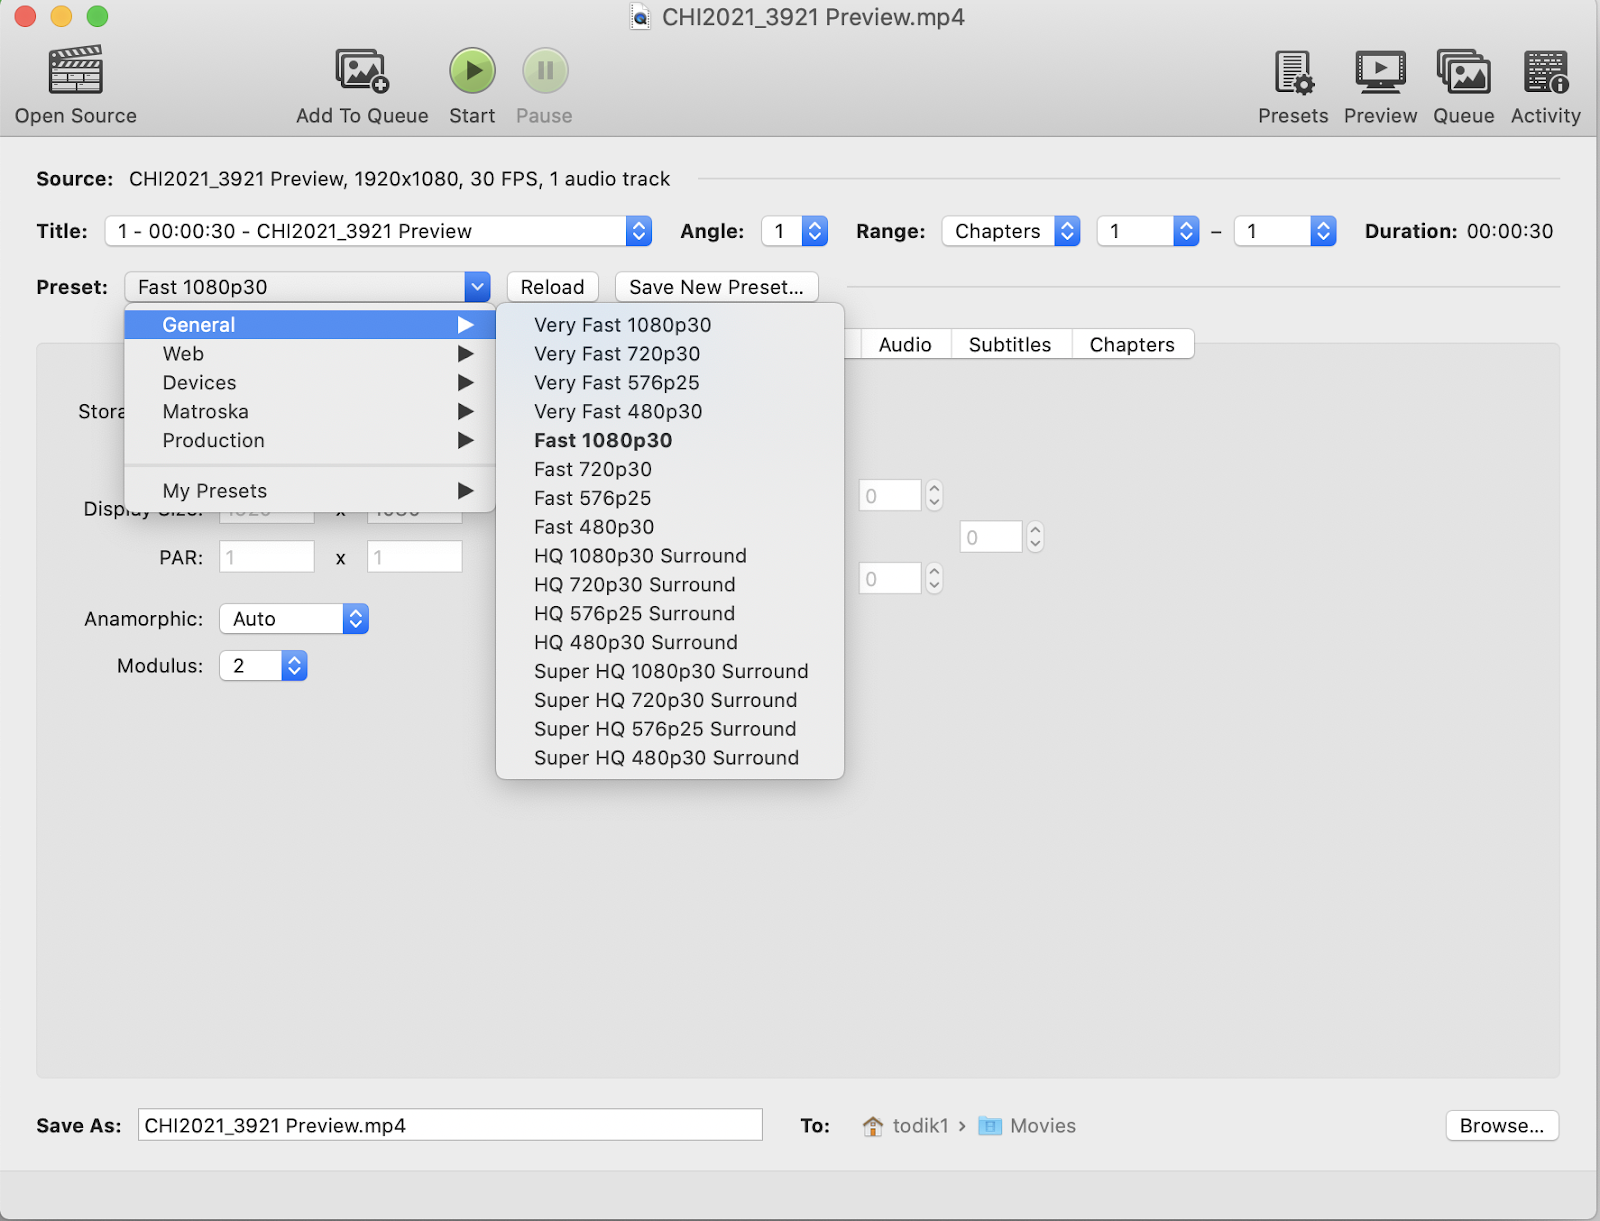Select Fast 720p30 preset
This screenshot has height=1221, width=1600.
point(670,470)
